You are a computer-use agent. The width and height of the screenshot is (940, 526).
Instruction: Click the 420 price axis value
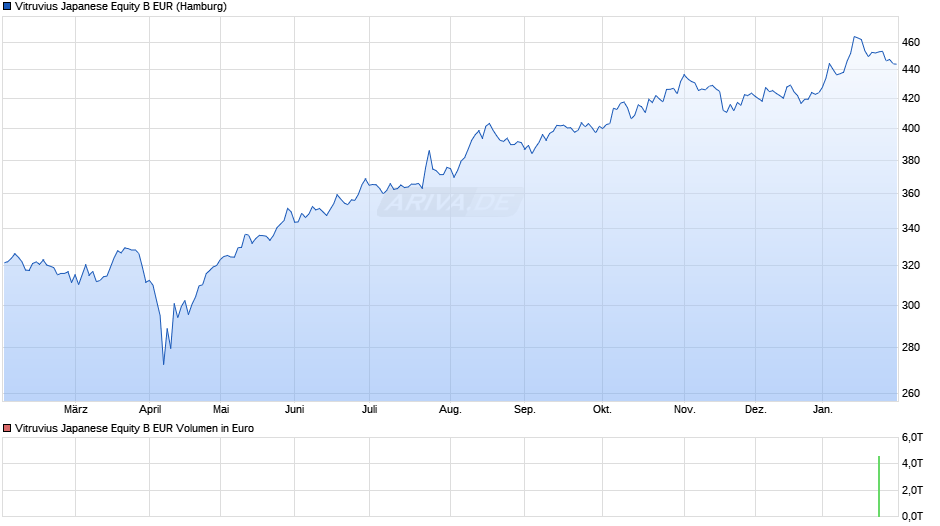(911, 98)
